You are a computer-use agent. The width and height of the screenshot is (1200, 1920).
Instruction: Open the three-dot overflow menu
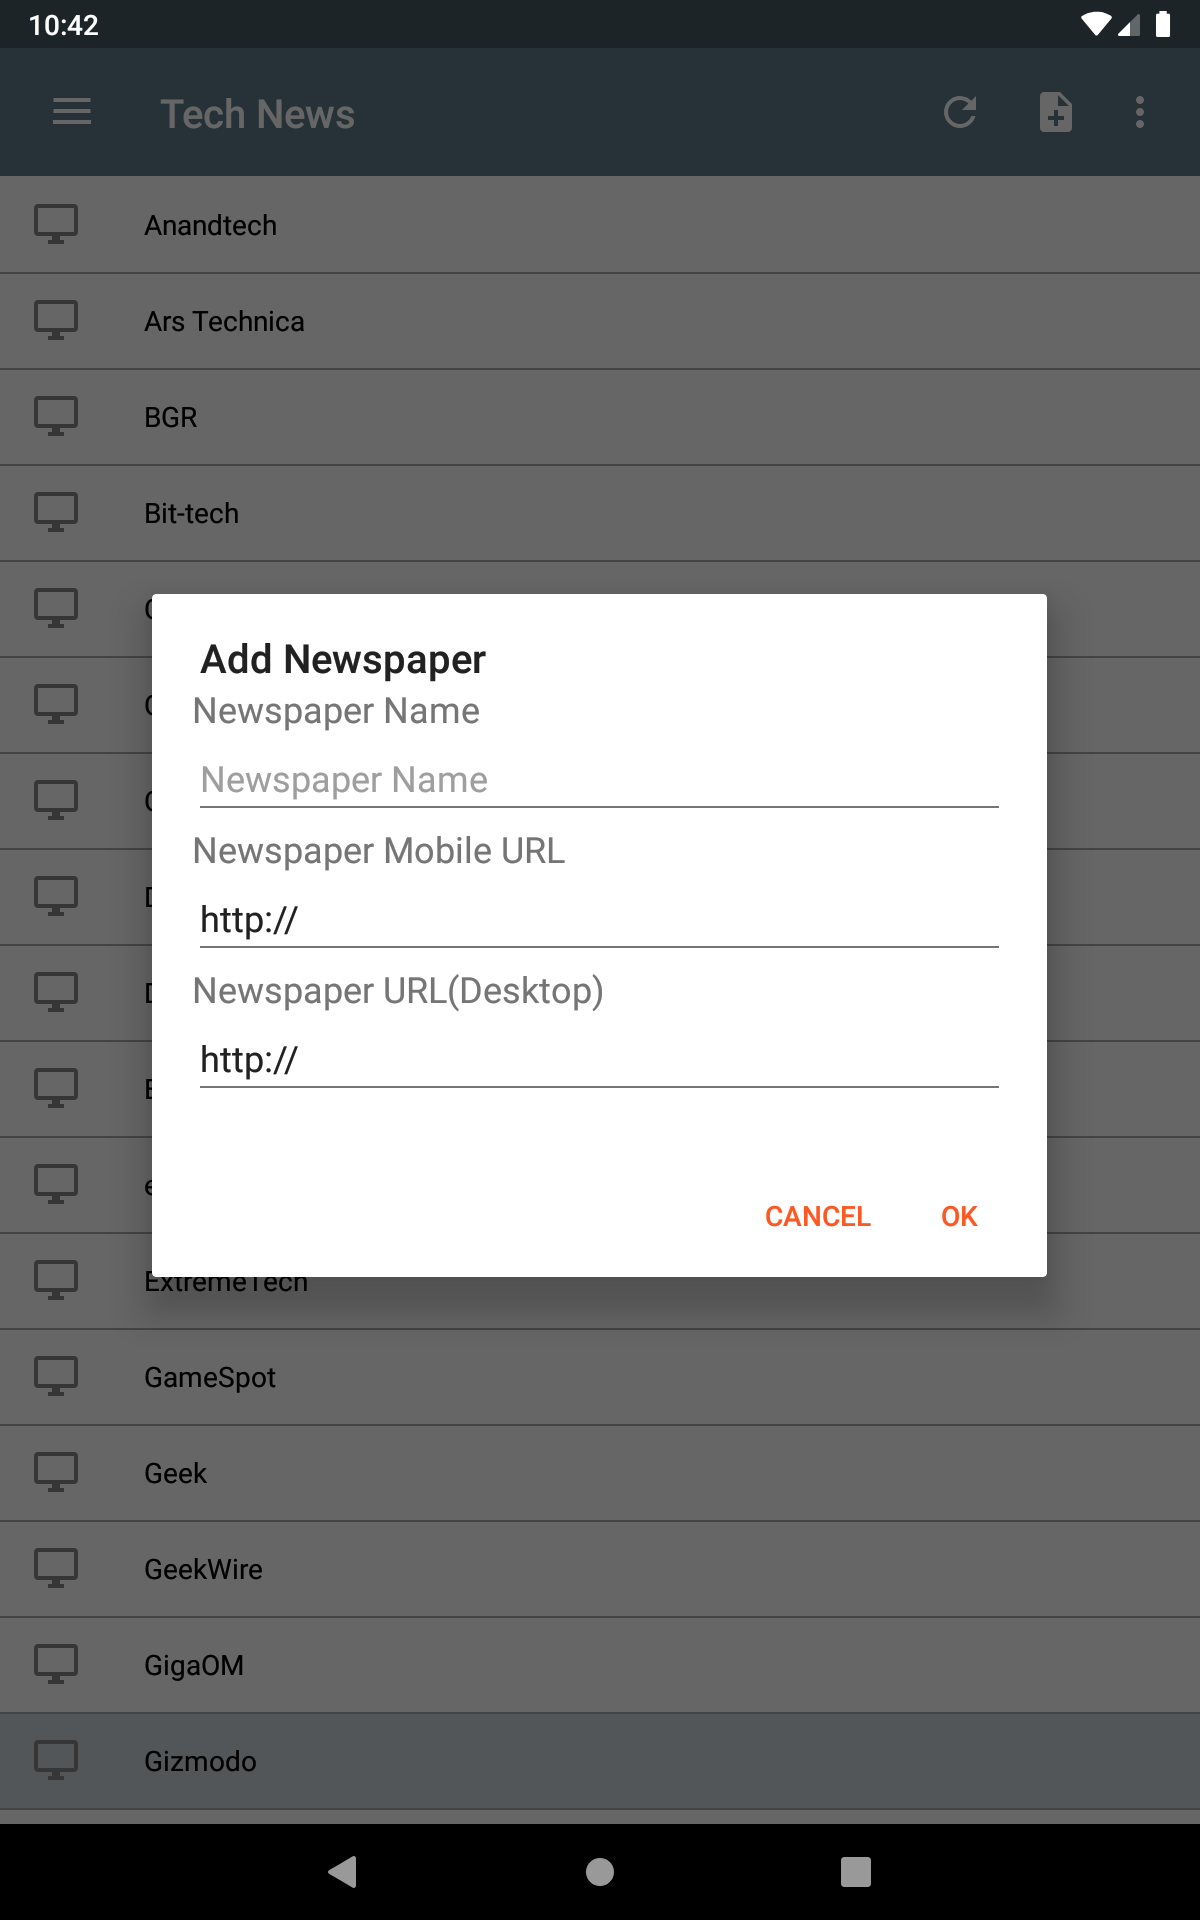(x=1140, y=112)
